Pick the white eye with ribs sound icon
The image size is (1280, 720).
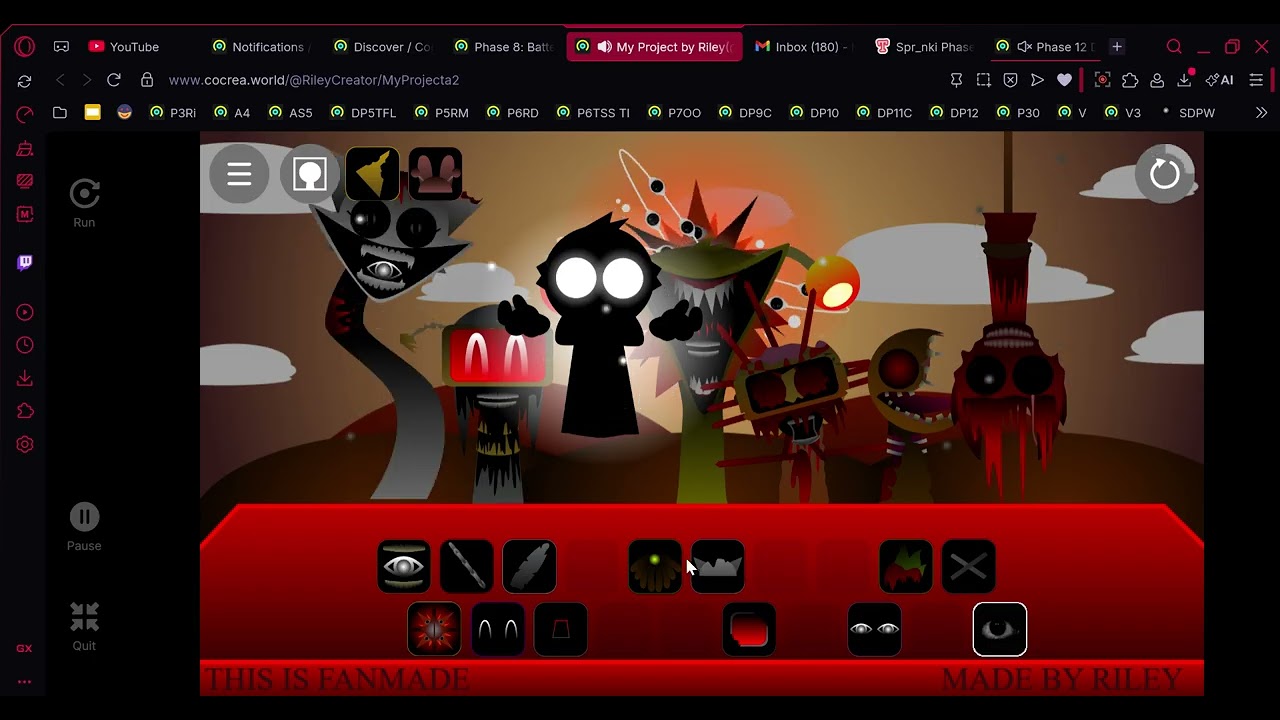click(404, 567)
